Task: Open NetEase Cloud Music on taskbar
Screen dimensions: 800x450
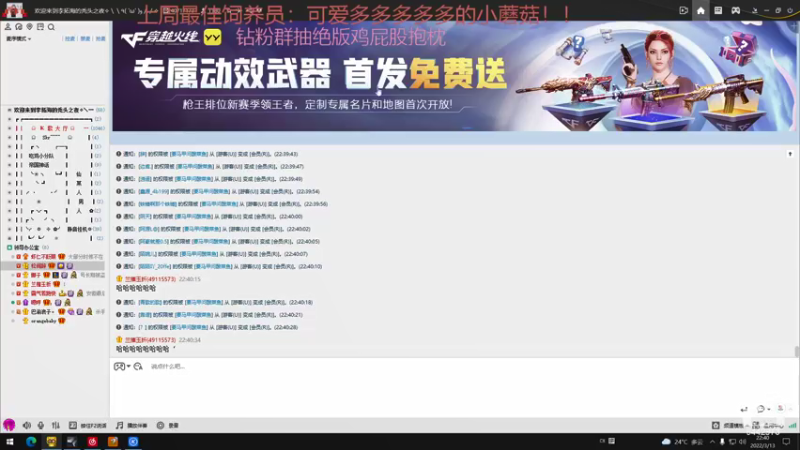Action: (92, 442)
